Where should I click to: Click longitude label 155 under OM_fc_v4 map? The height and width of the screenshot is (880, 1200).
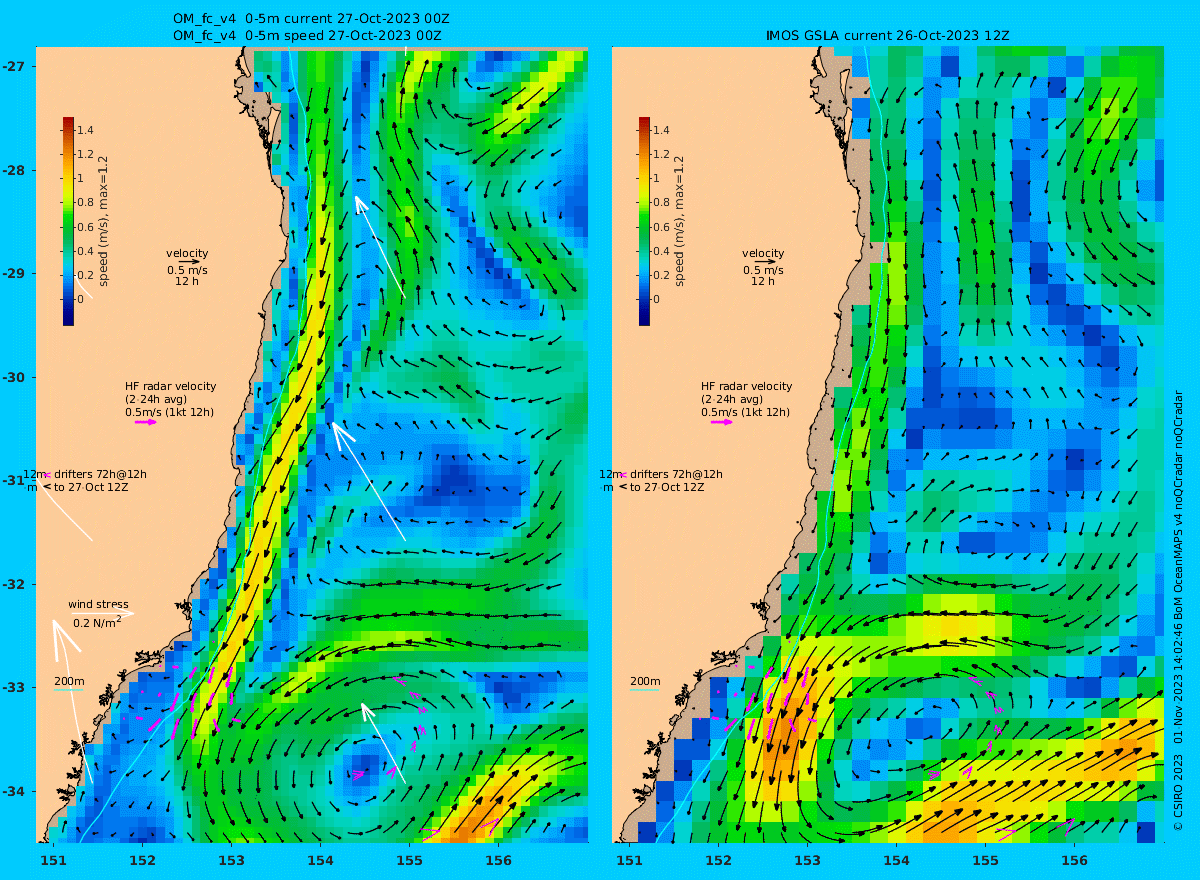[409, 860]
